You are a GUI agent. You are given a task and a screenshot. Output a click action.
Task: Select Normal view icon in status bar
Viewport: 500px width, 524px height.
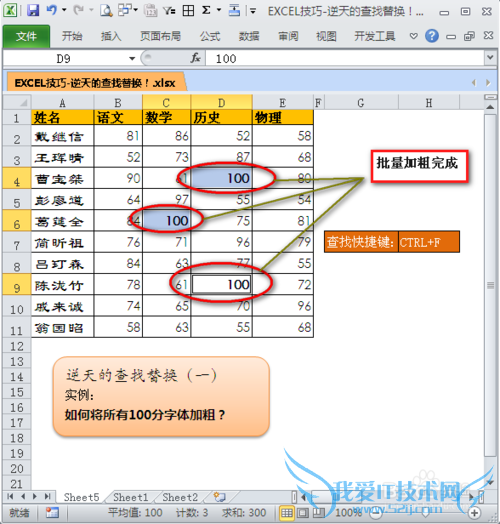point(286,513)
